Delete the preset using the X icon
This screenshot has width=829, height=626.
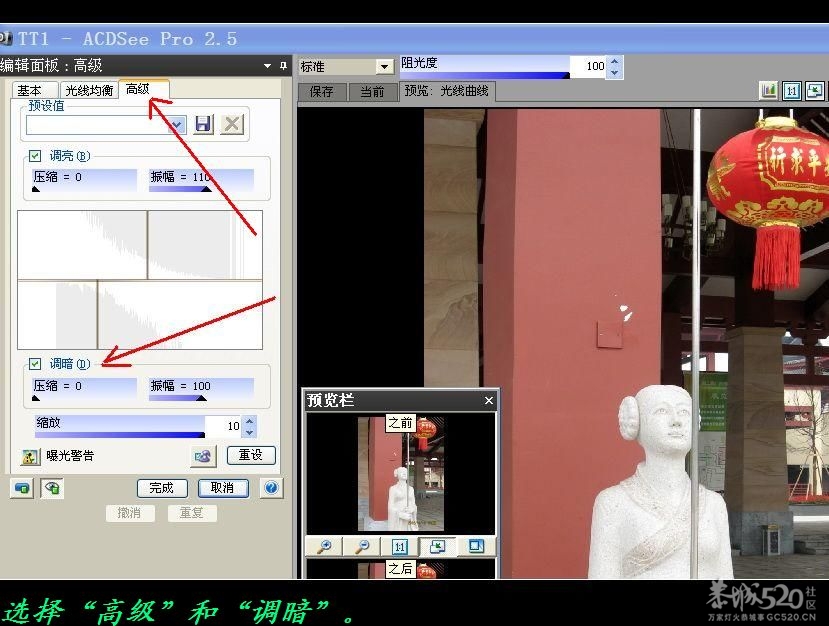tap(232, 124)
